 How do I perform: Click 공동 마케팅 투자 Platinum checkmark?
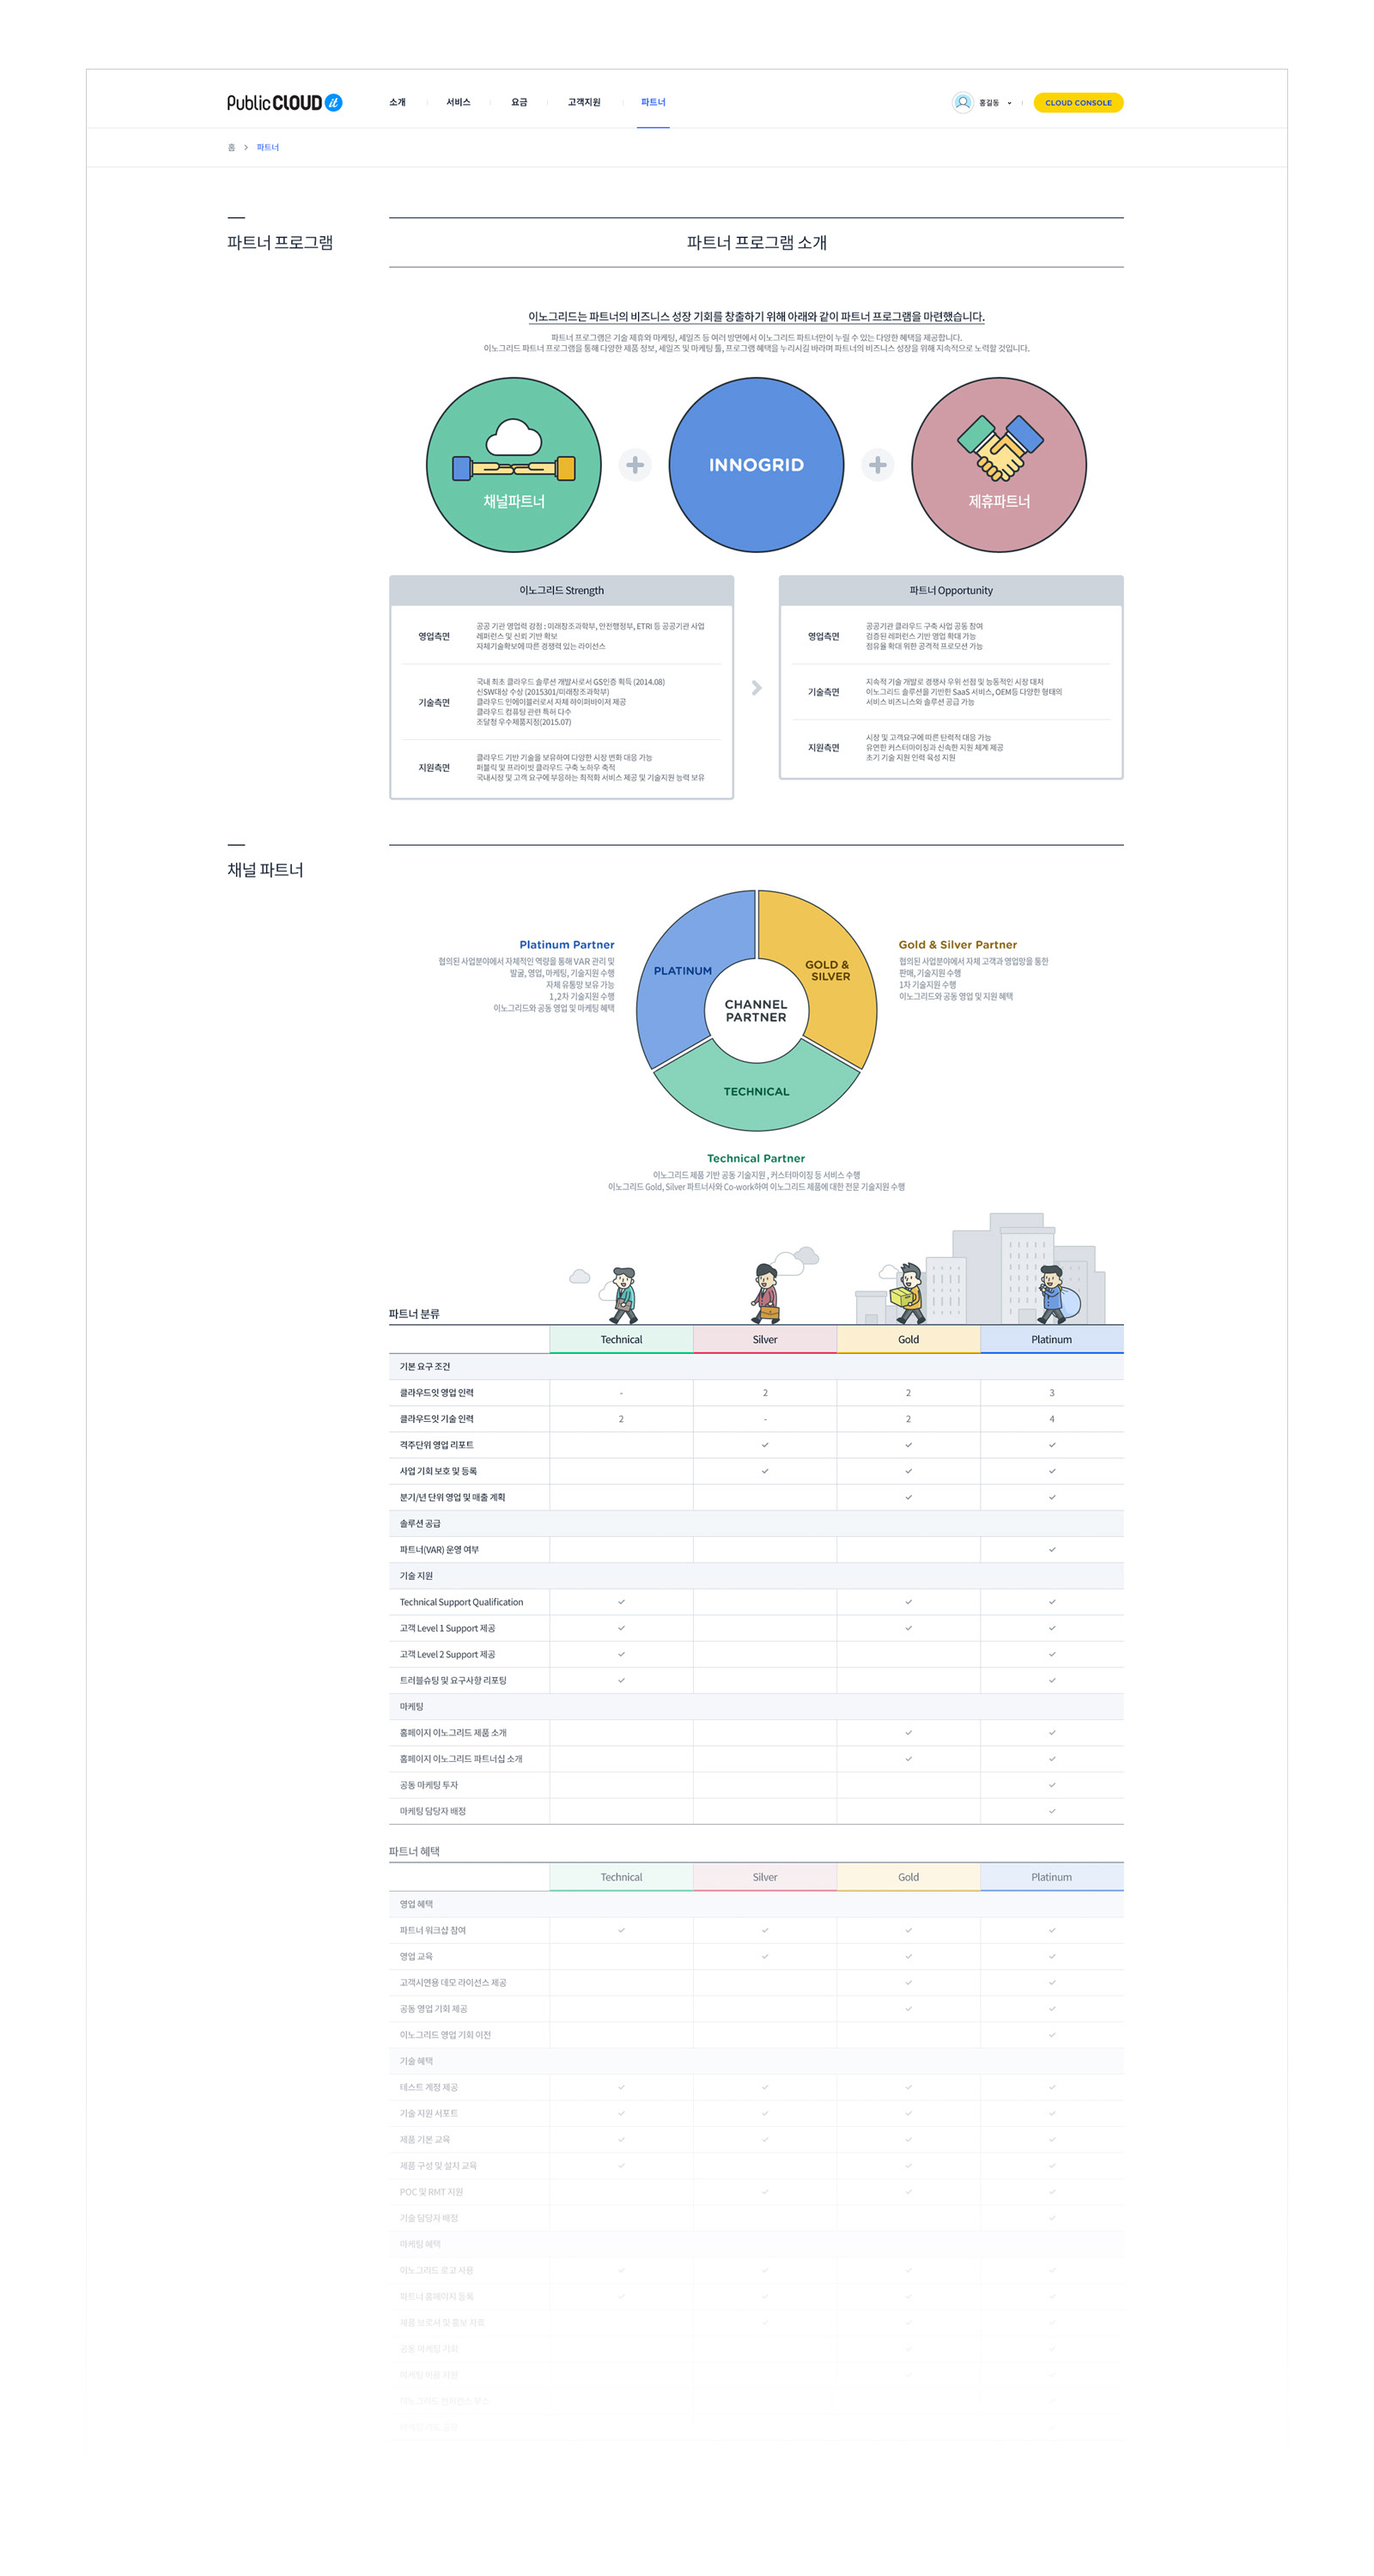pyautogui.click(x=1052, y=1785)
